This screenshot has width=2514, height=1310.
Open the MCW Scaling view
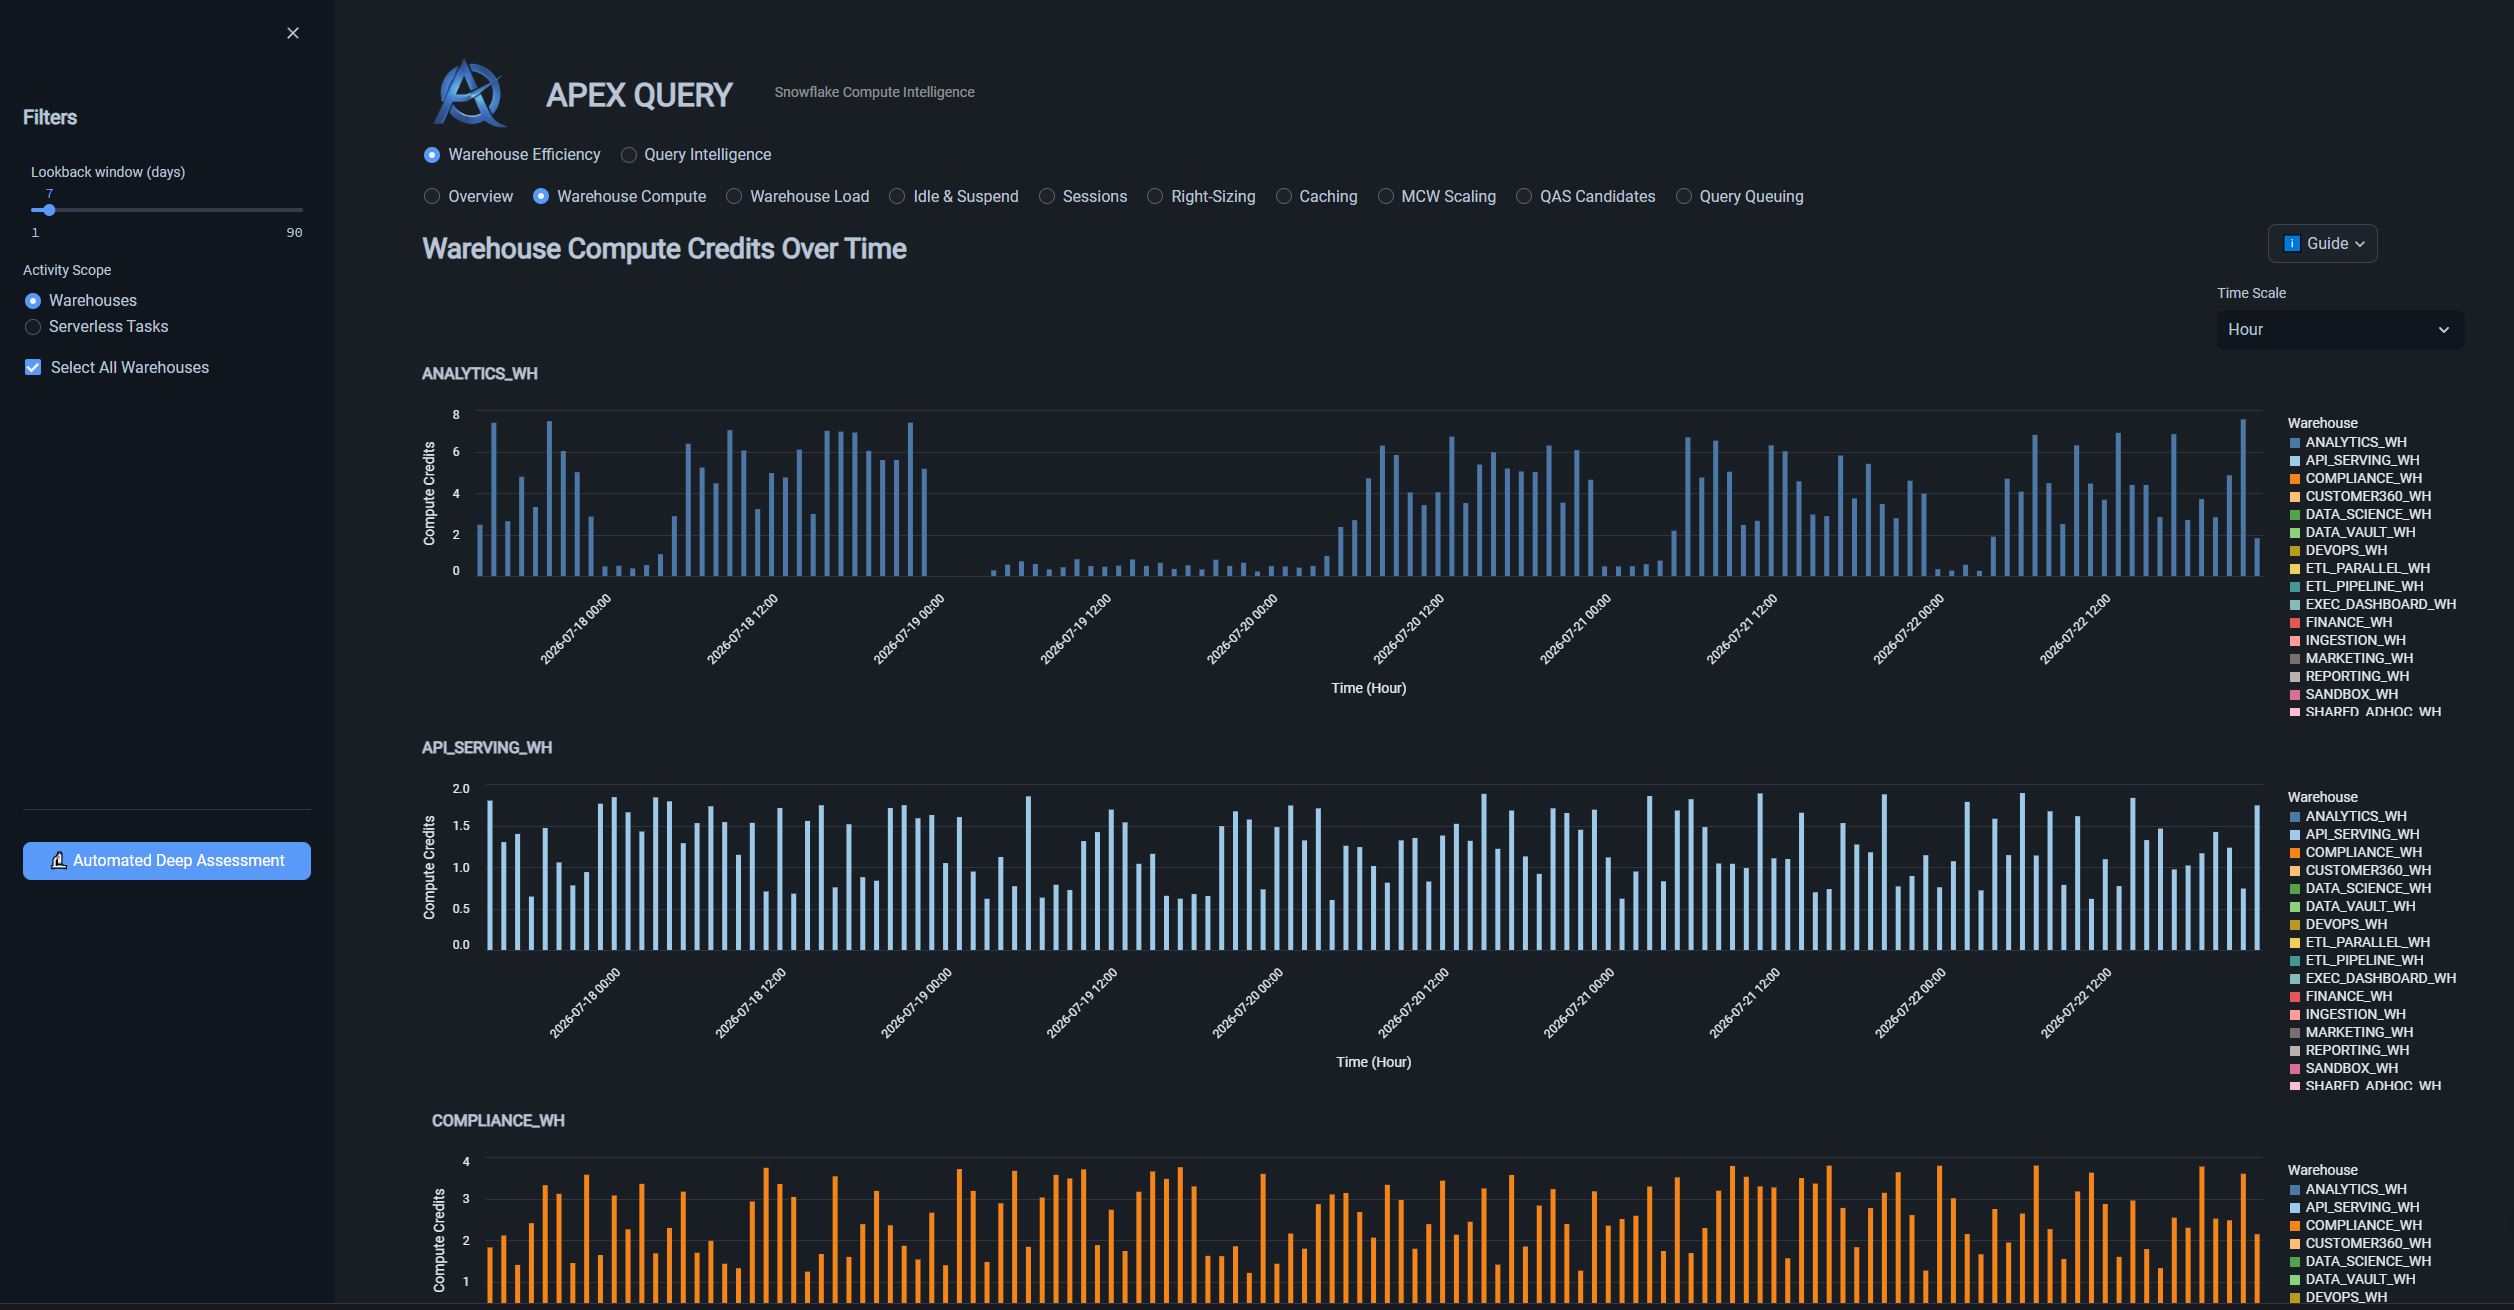[1436, 197]
